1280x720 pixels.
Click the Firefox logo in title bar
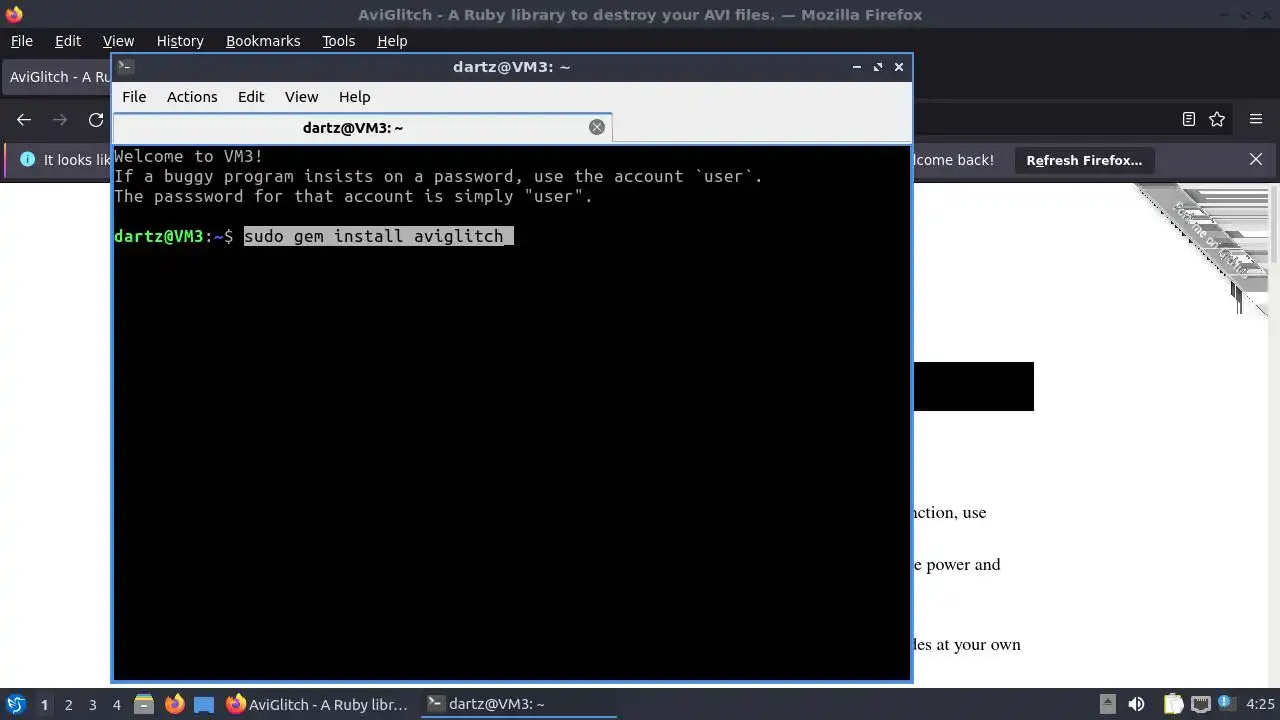pos(14,14)
